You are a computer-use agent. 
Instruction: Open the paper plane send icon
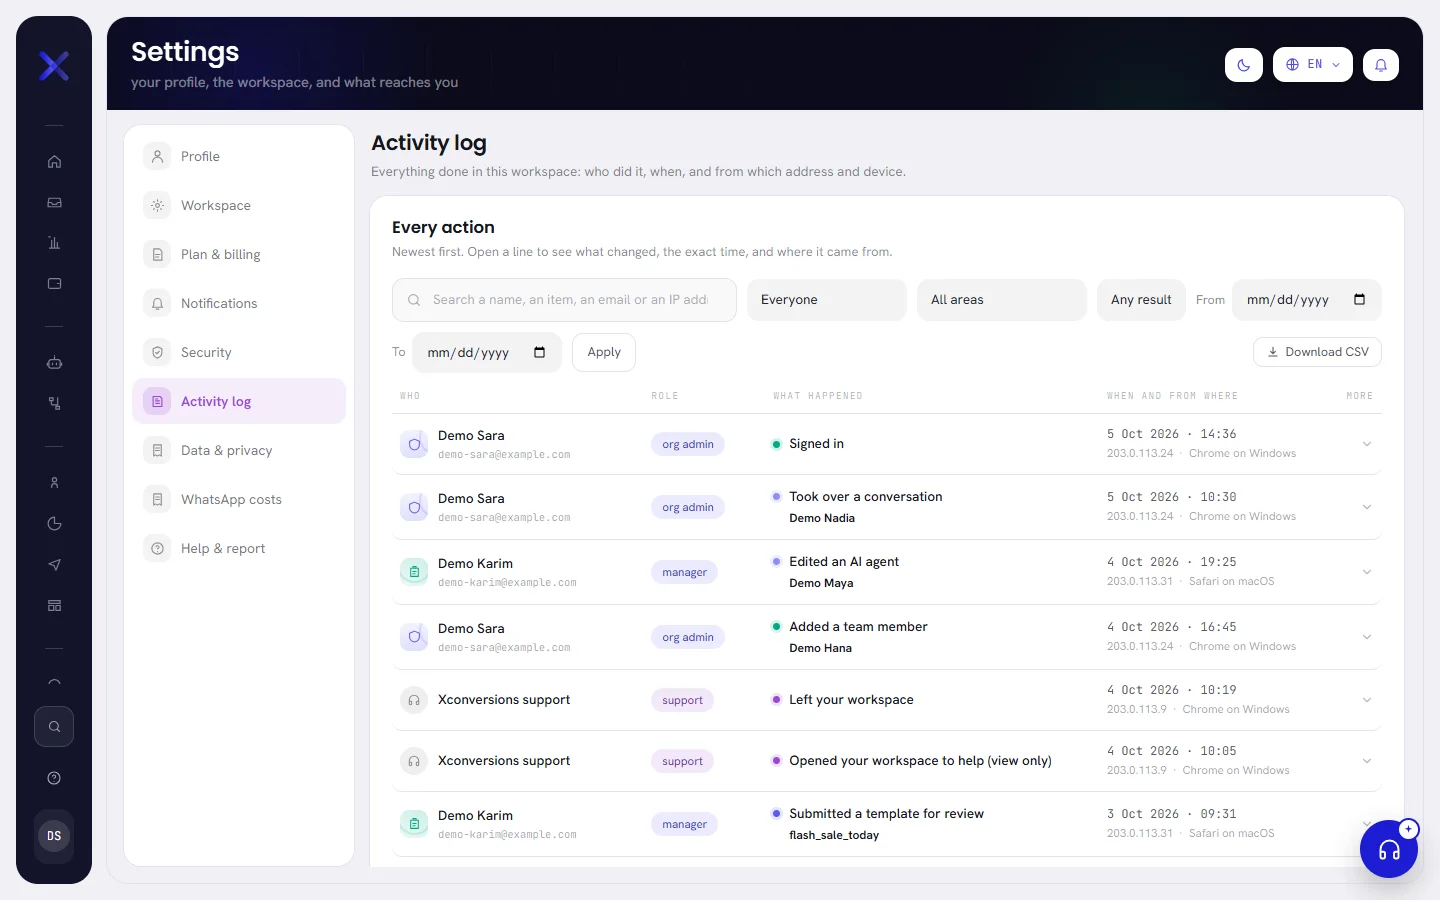(x=54, y=565)
